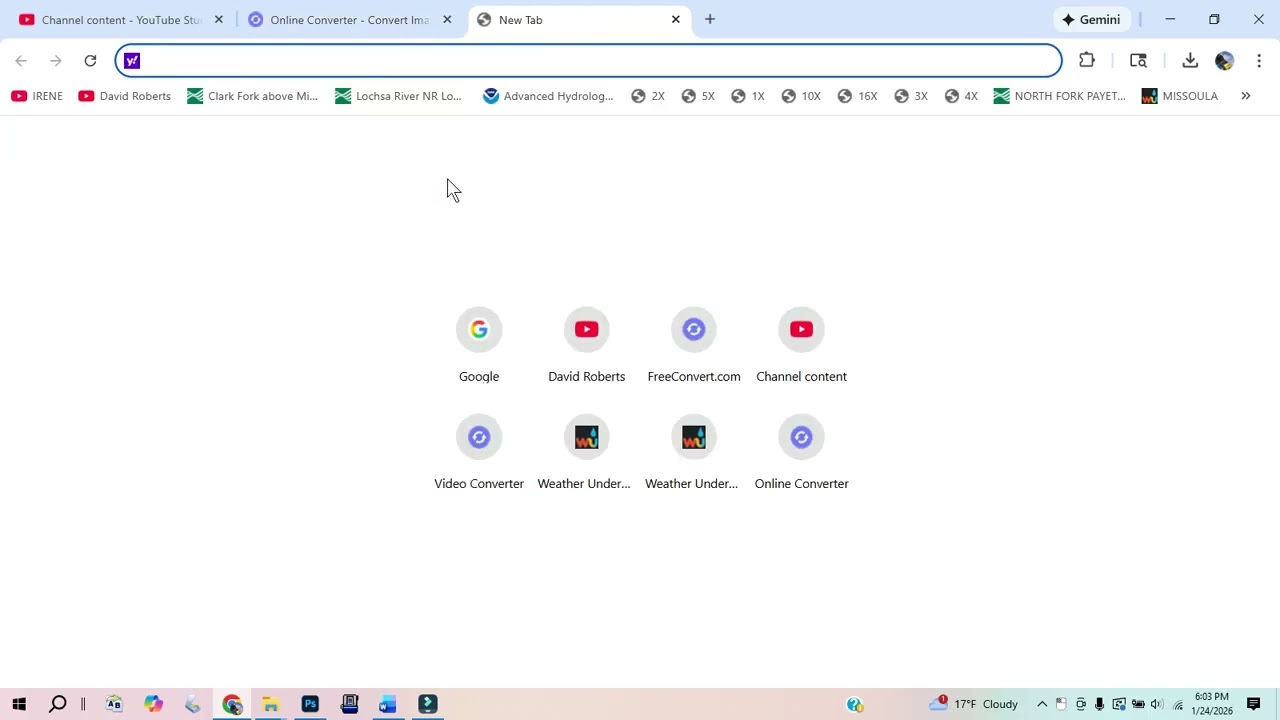The height and width of the screenshot is (720, 1280).
Task: Open File Explorer from the taskbar
Action: pyautogui.click(x=270, y=704)
